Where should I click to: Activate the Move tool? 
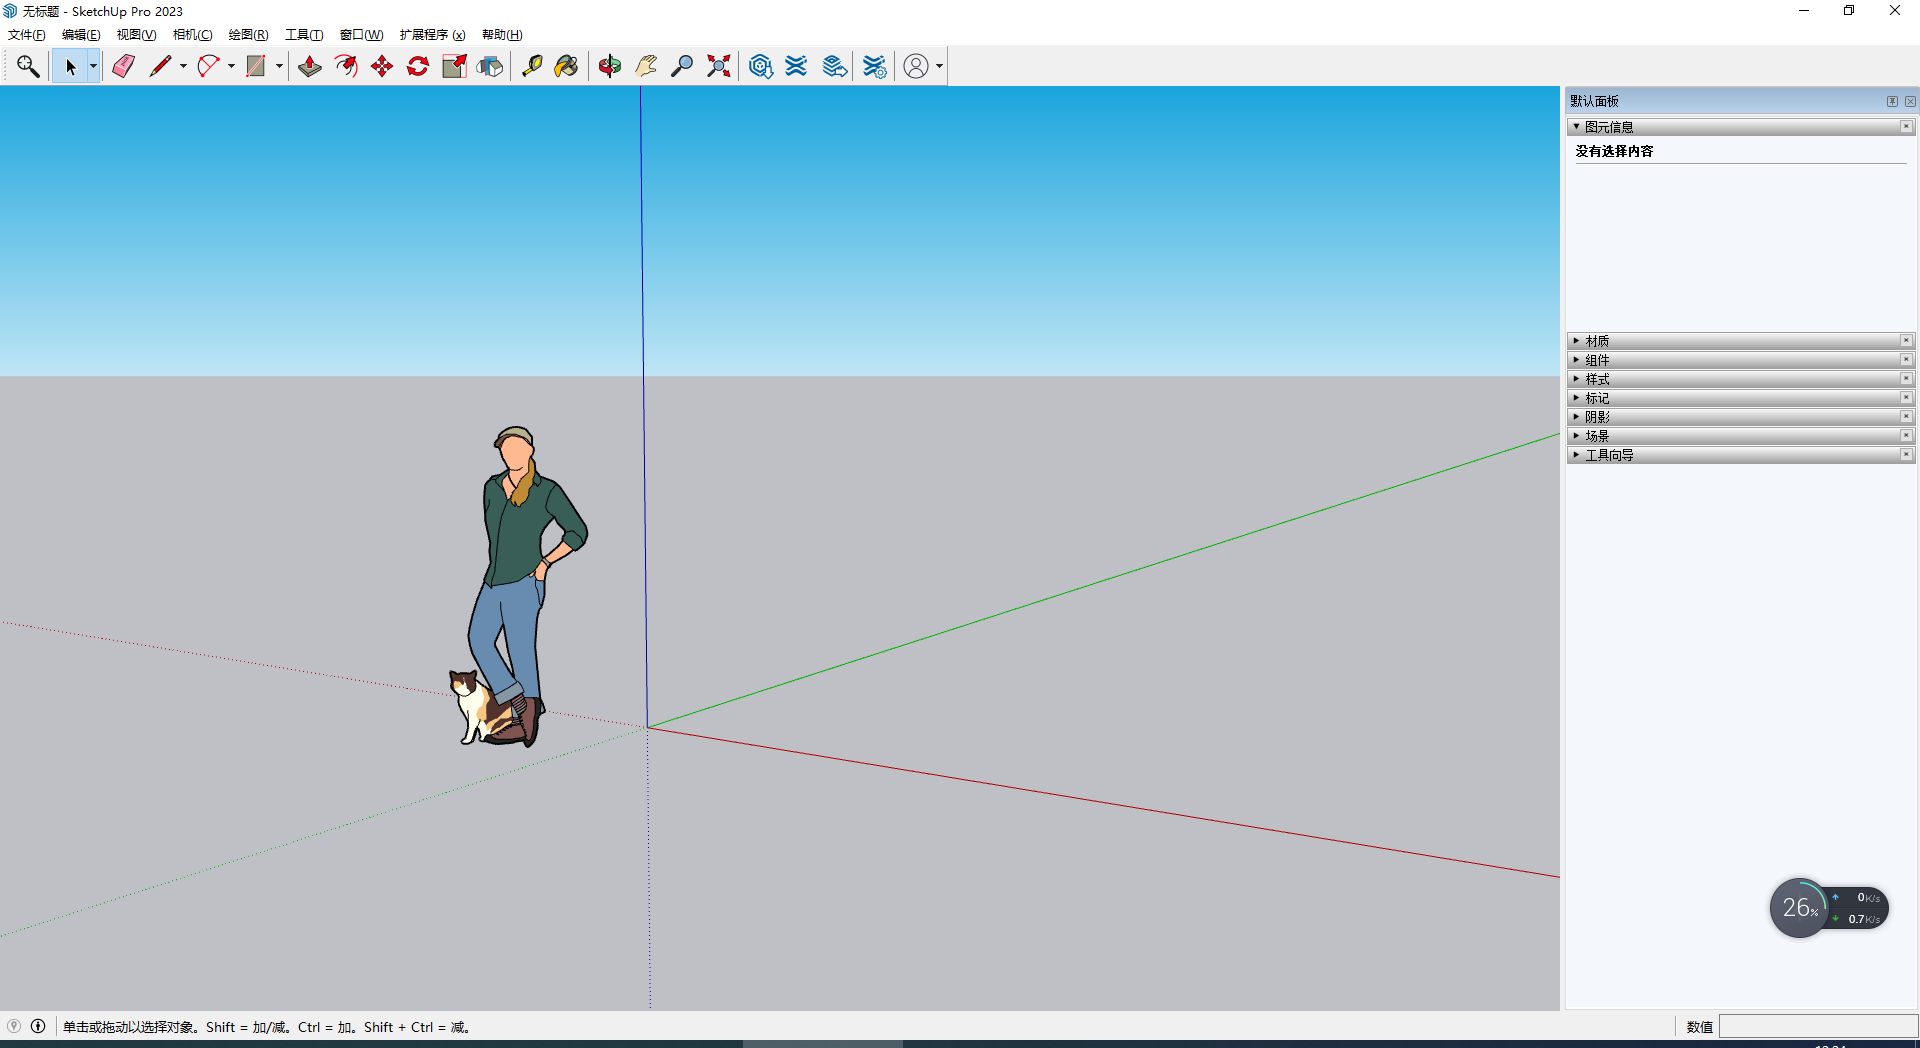tap(382, 66)
